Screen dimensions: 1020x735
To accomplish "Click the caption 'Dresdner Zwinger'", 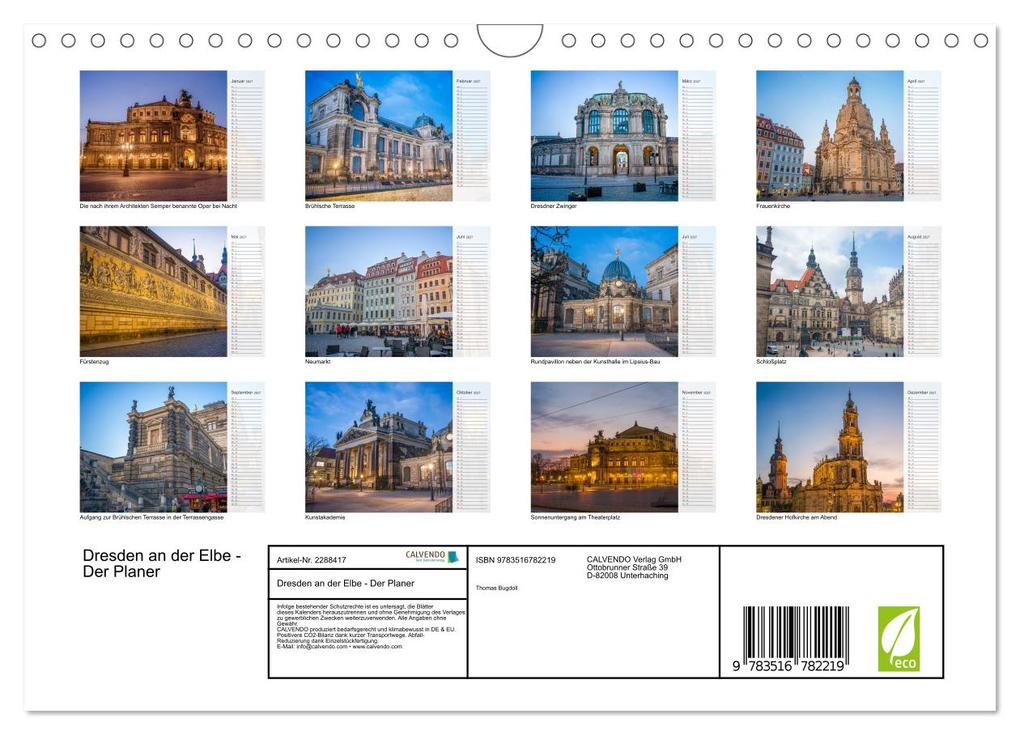I will (554, 206).
